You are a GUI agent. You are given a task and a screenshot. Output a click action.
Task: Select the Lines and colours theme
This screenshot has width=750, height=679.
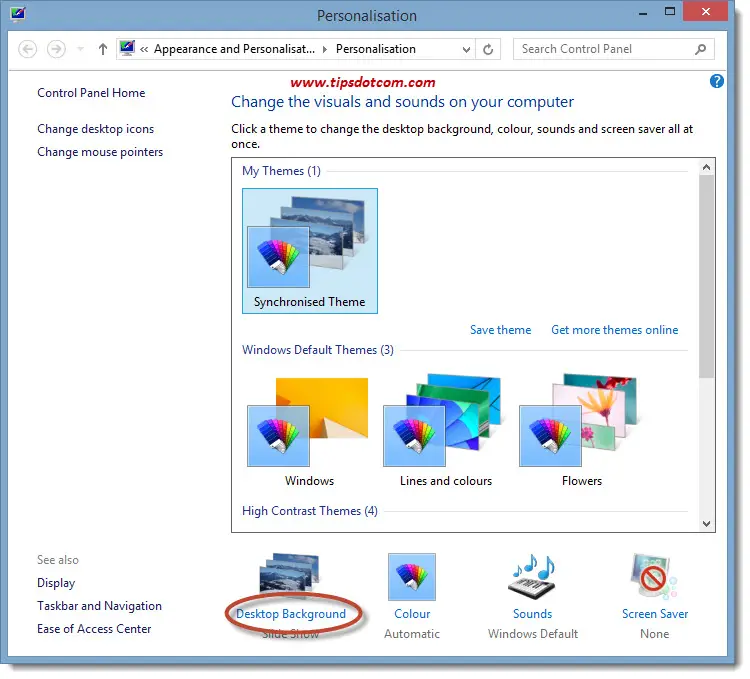445,432
